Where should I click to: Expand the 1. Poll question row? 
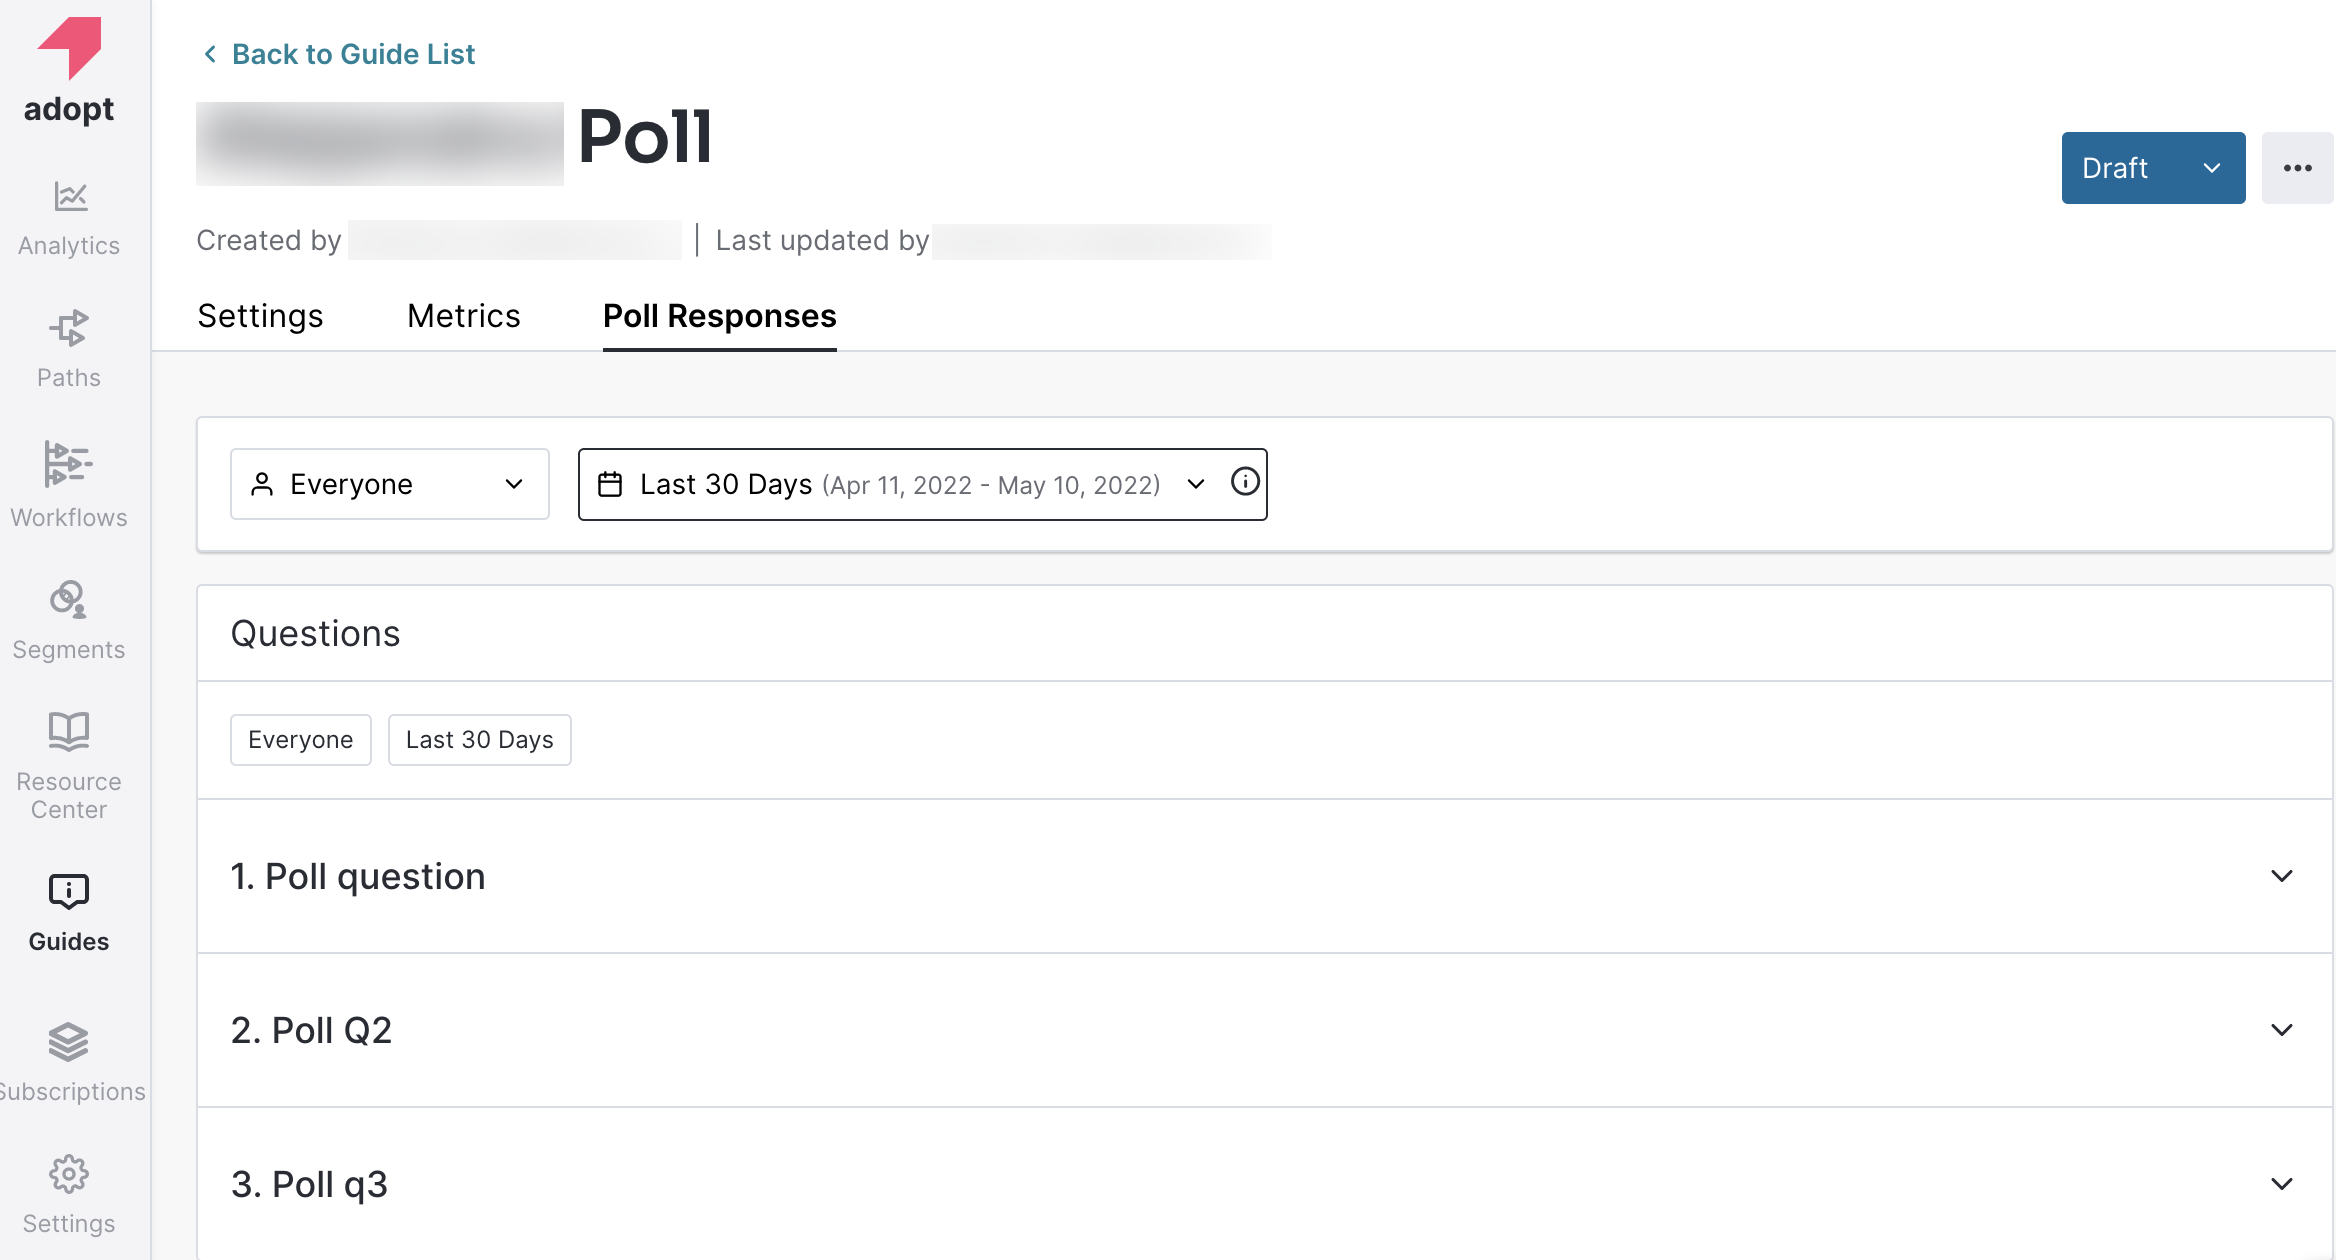pyautogui.click(x=1265, y=876)
